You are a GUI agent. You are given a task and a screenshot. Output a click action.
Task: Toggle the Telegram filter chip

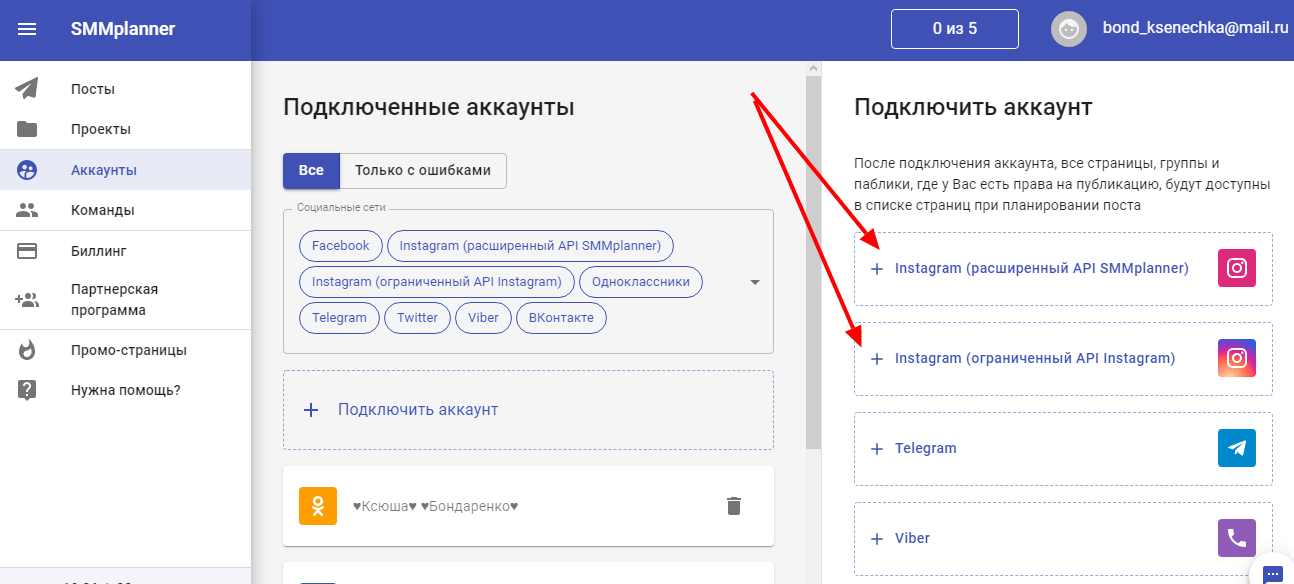click(x=339, y=318)
